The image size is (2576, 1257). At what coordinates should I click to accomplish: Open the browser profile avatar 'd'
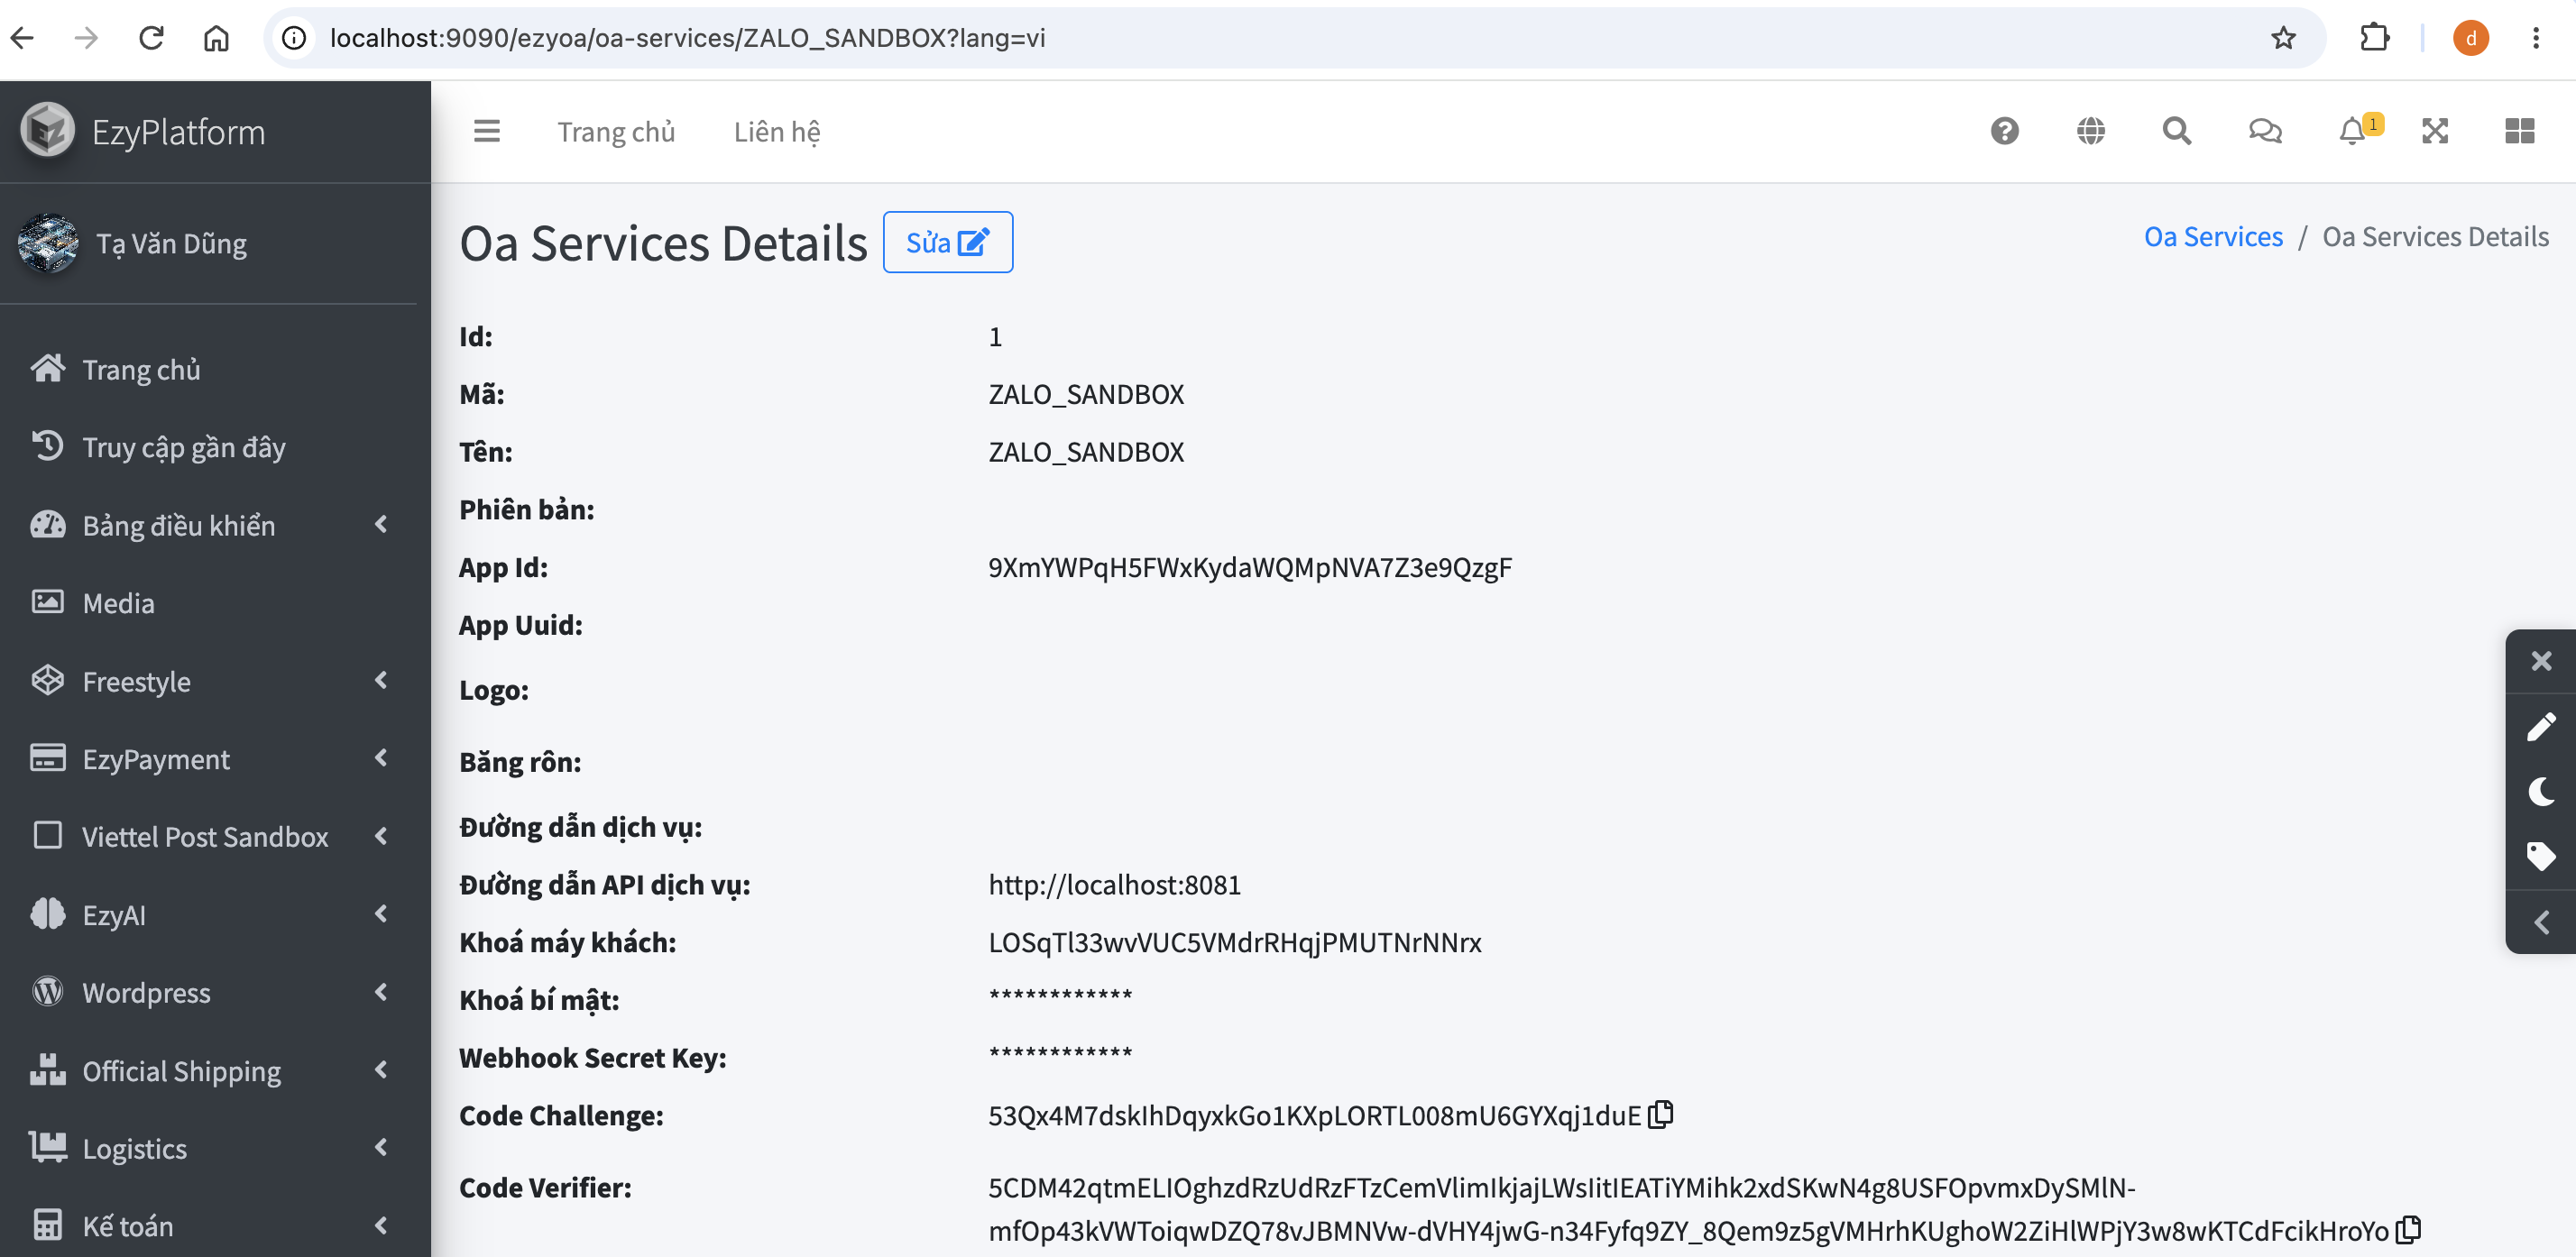2470,38
